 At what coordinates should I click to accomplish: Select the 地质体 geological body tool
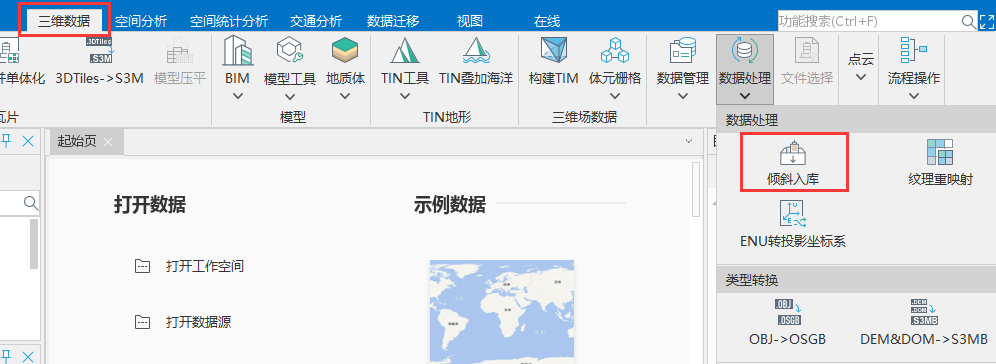tap(346, 62)
